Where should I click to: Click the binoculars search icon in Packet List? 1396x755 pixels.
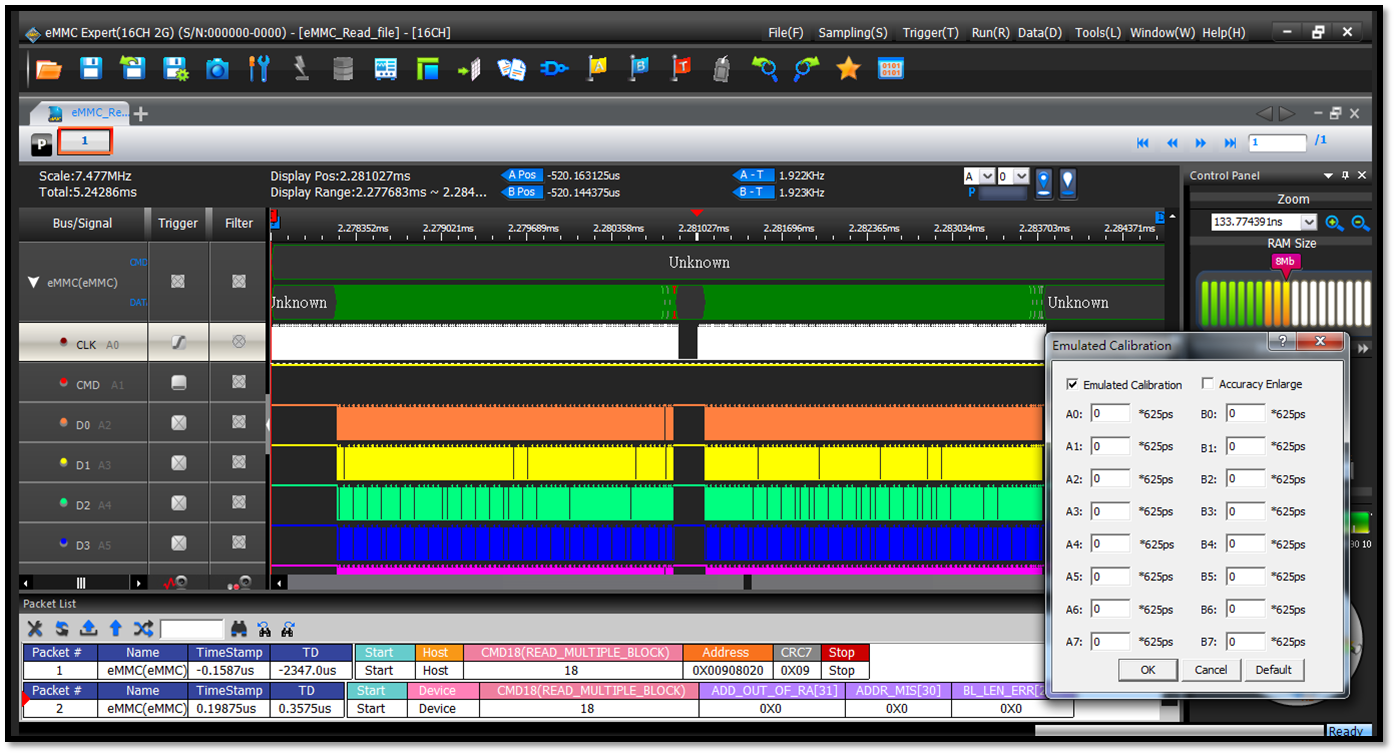(x=239, y=629)
